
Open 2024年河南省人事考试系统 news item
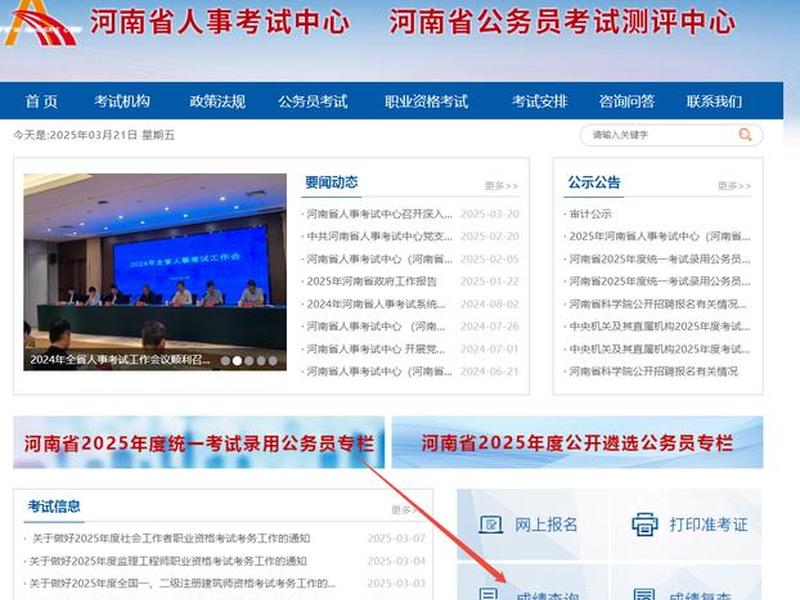point(376,304)
